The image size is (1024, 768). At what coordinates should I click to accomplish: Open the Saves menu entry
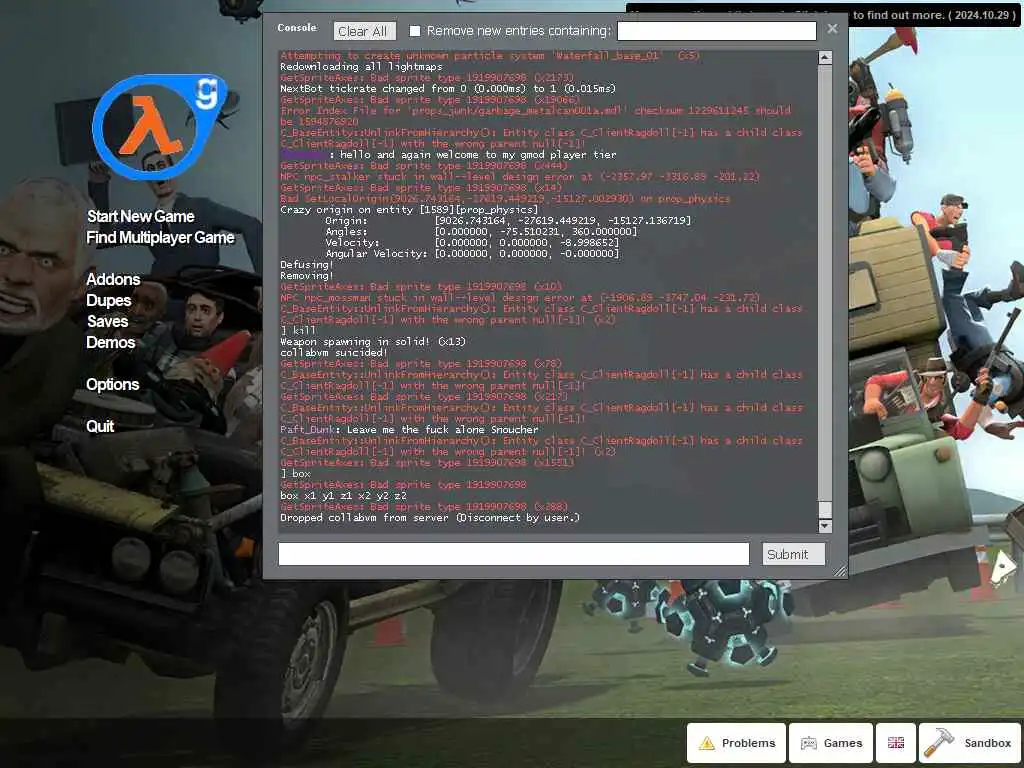(x=108, y=321)
